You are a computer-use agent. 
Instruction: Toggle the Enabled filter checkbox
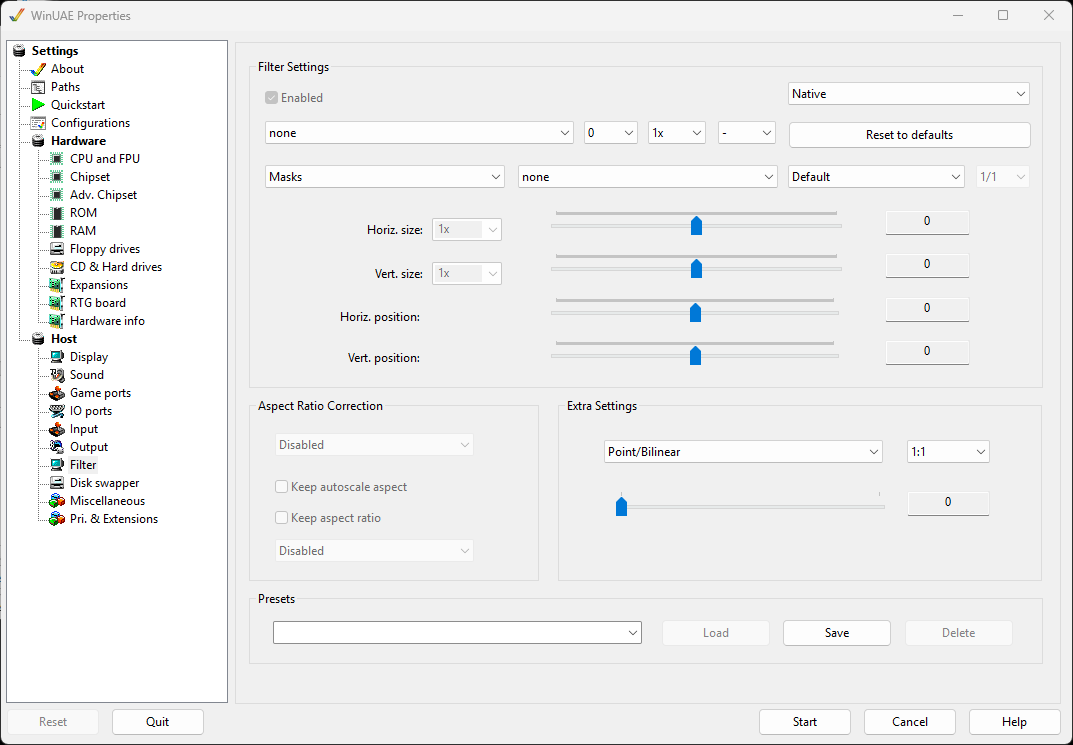pyautogui.click(x=272, y=98)
